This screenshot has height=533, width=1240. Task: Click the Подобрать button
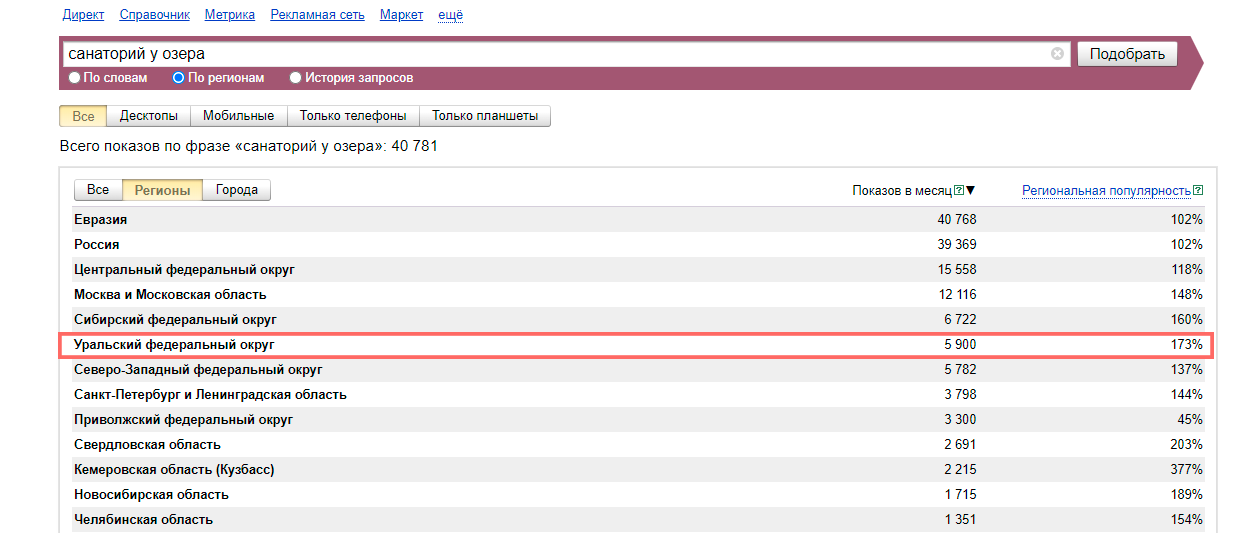1127,54
